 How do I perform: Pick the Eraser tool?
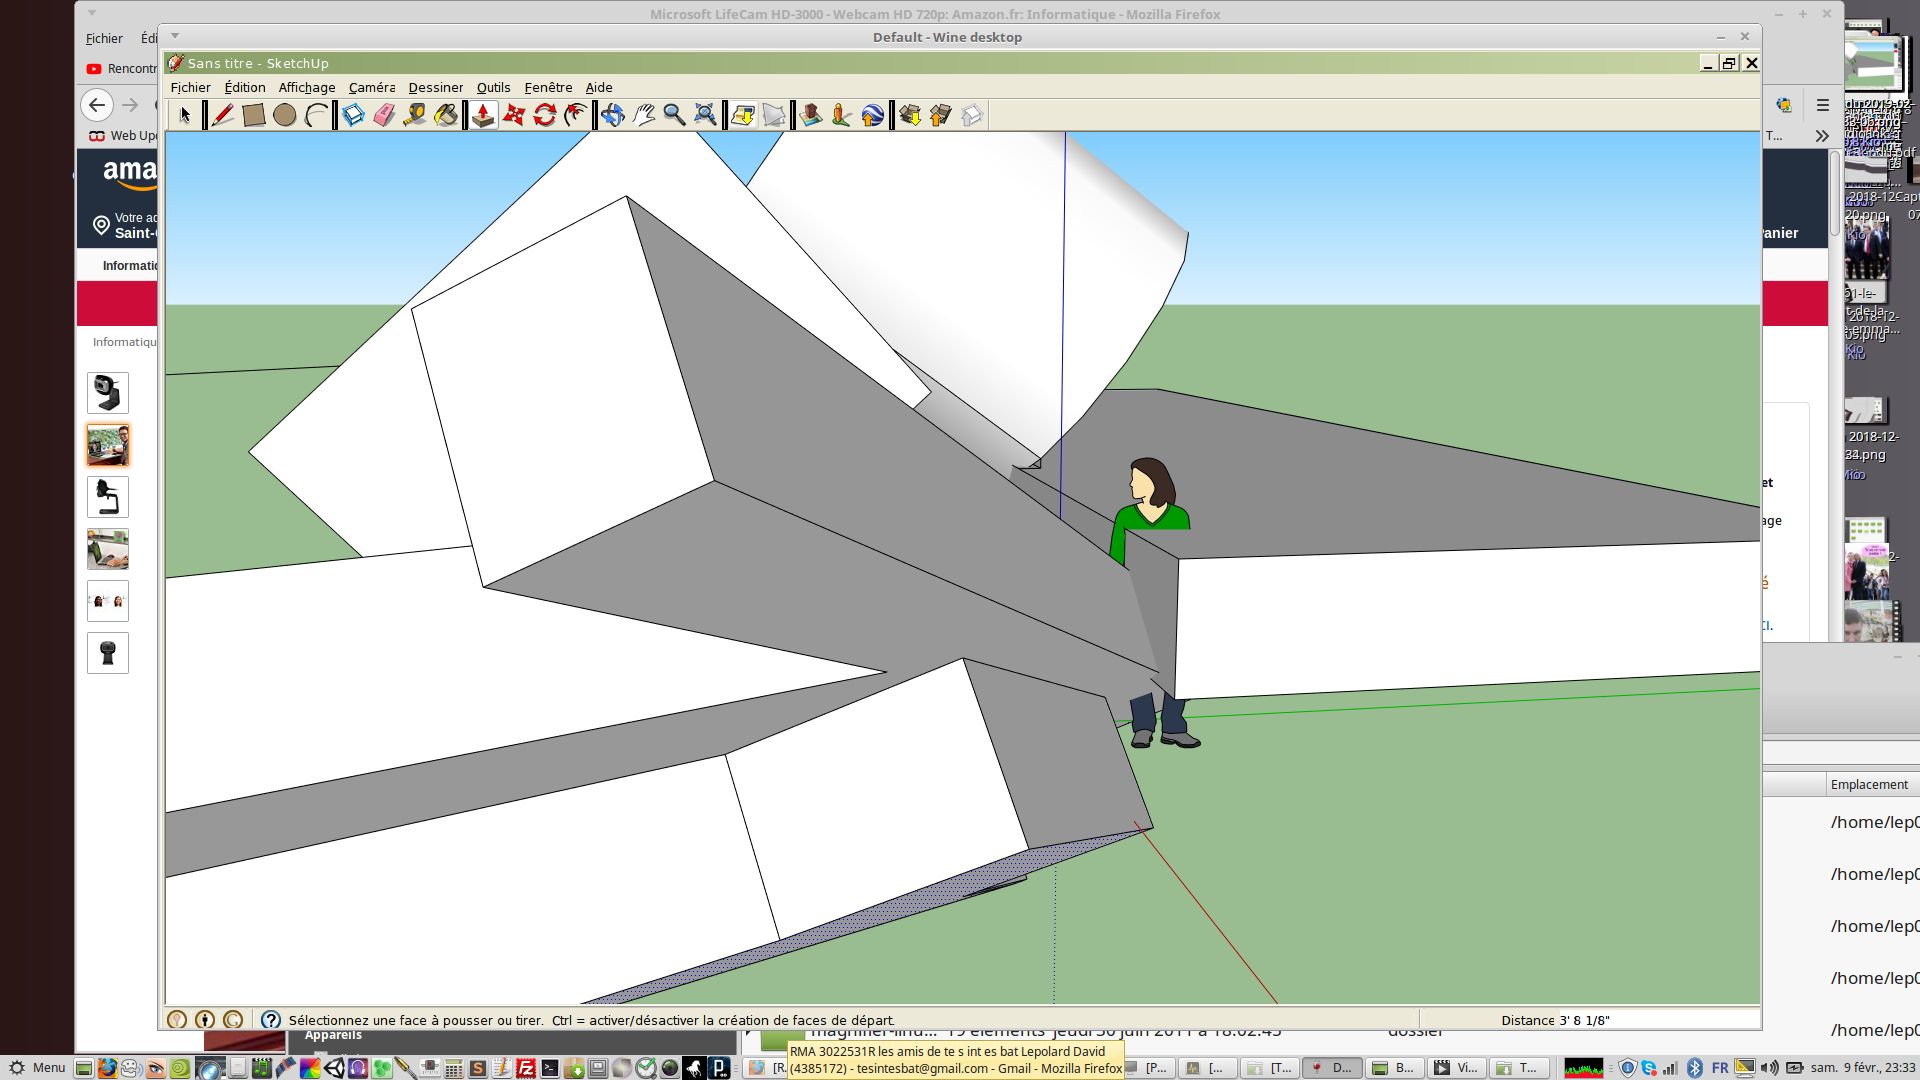tap(384, 115)
